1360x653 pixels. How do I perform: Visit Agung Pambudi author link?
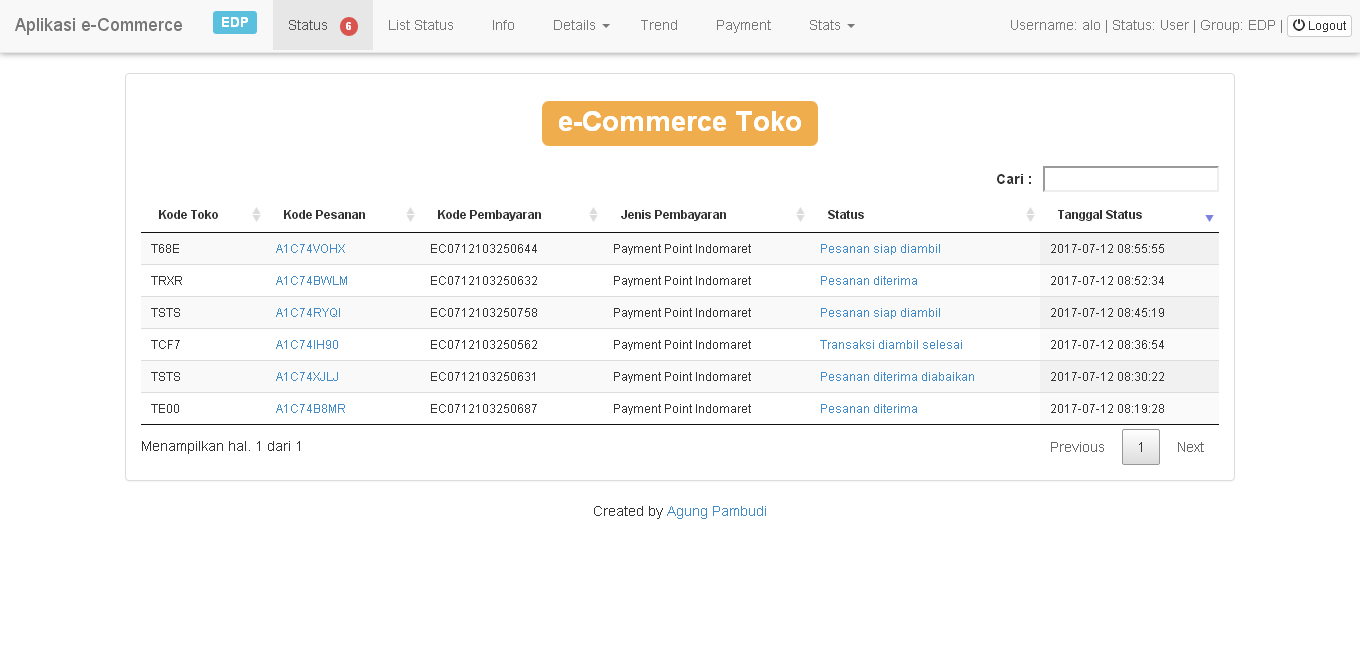tap(716, 511)
